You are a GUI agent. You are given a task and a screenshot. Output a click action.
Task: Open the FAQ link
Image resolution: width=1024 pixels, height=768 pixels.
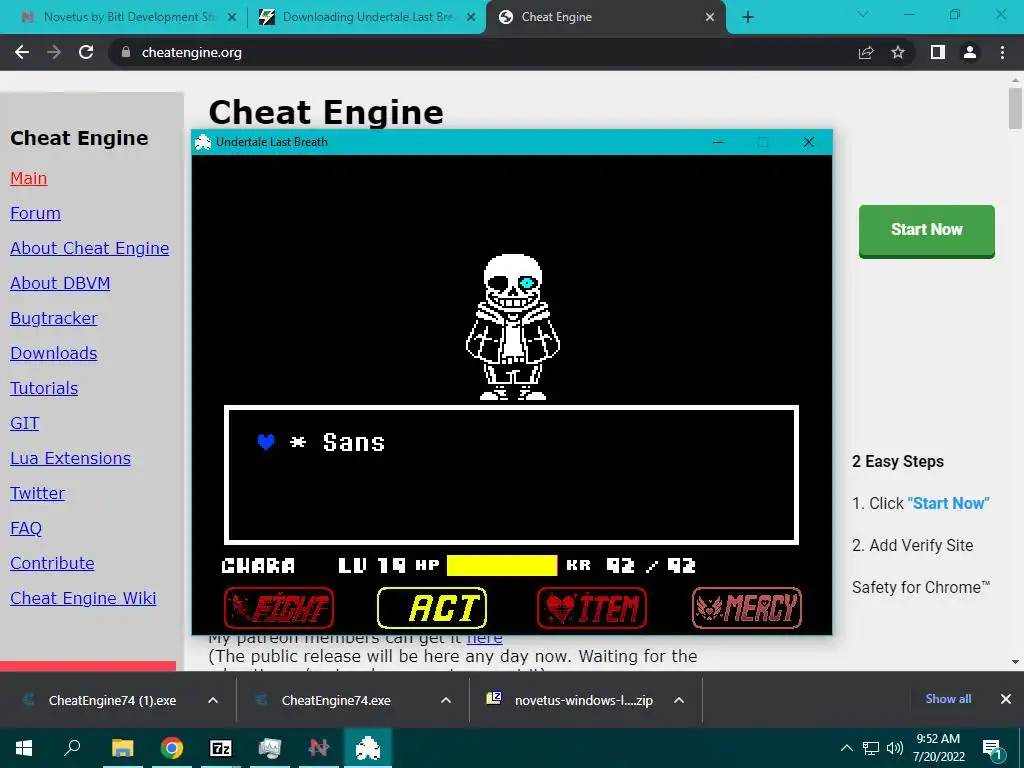[26, 528]
